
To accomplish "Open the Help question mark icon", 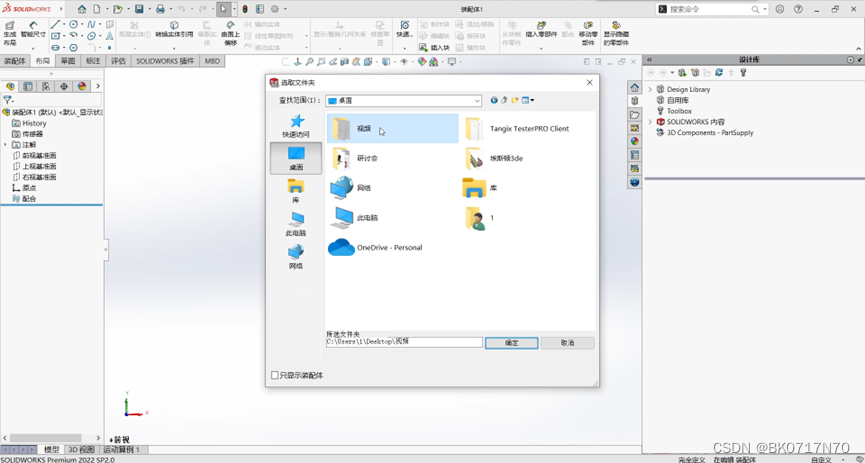I will pyautogui.click(x=798, y=9).
